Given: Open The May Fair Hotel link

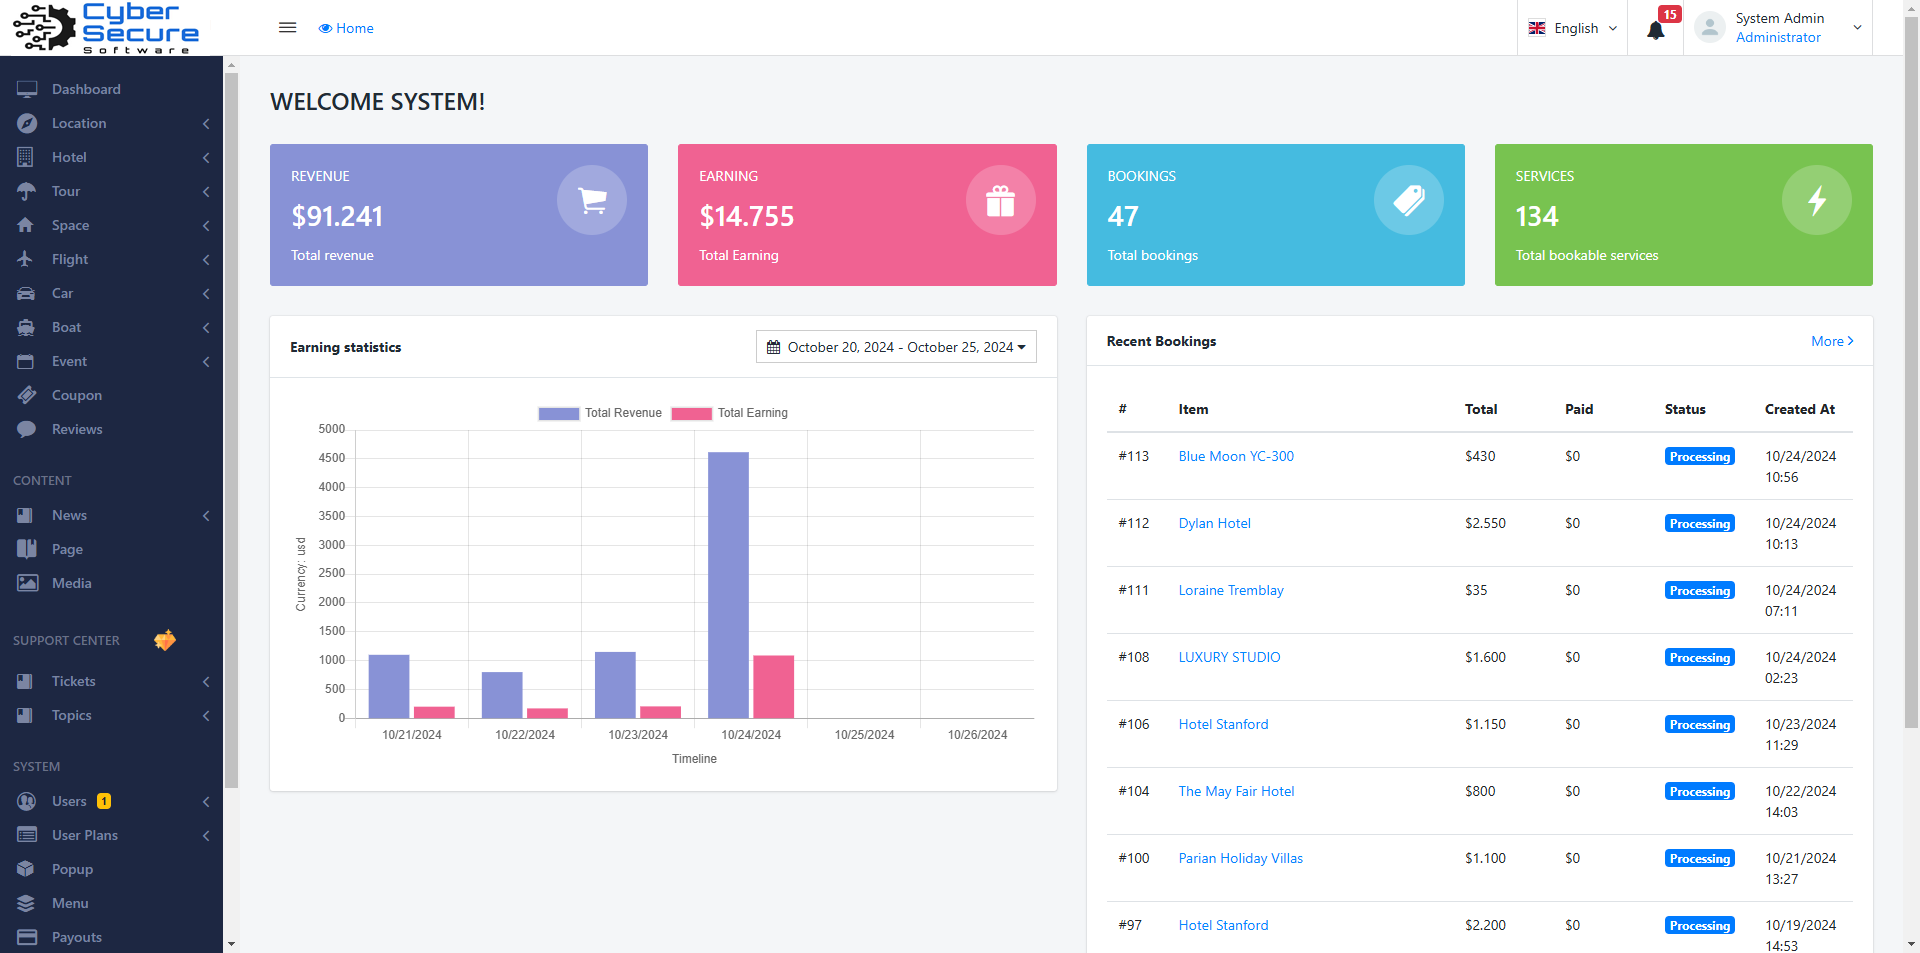Looking at the screenshot, I should [x=1236, y=791].
